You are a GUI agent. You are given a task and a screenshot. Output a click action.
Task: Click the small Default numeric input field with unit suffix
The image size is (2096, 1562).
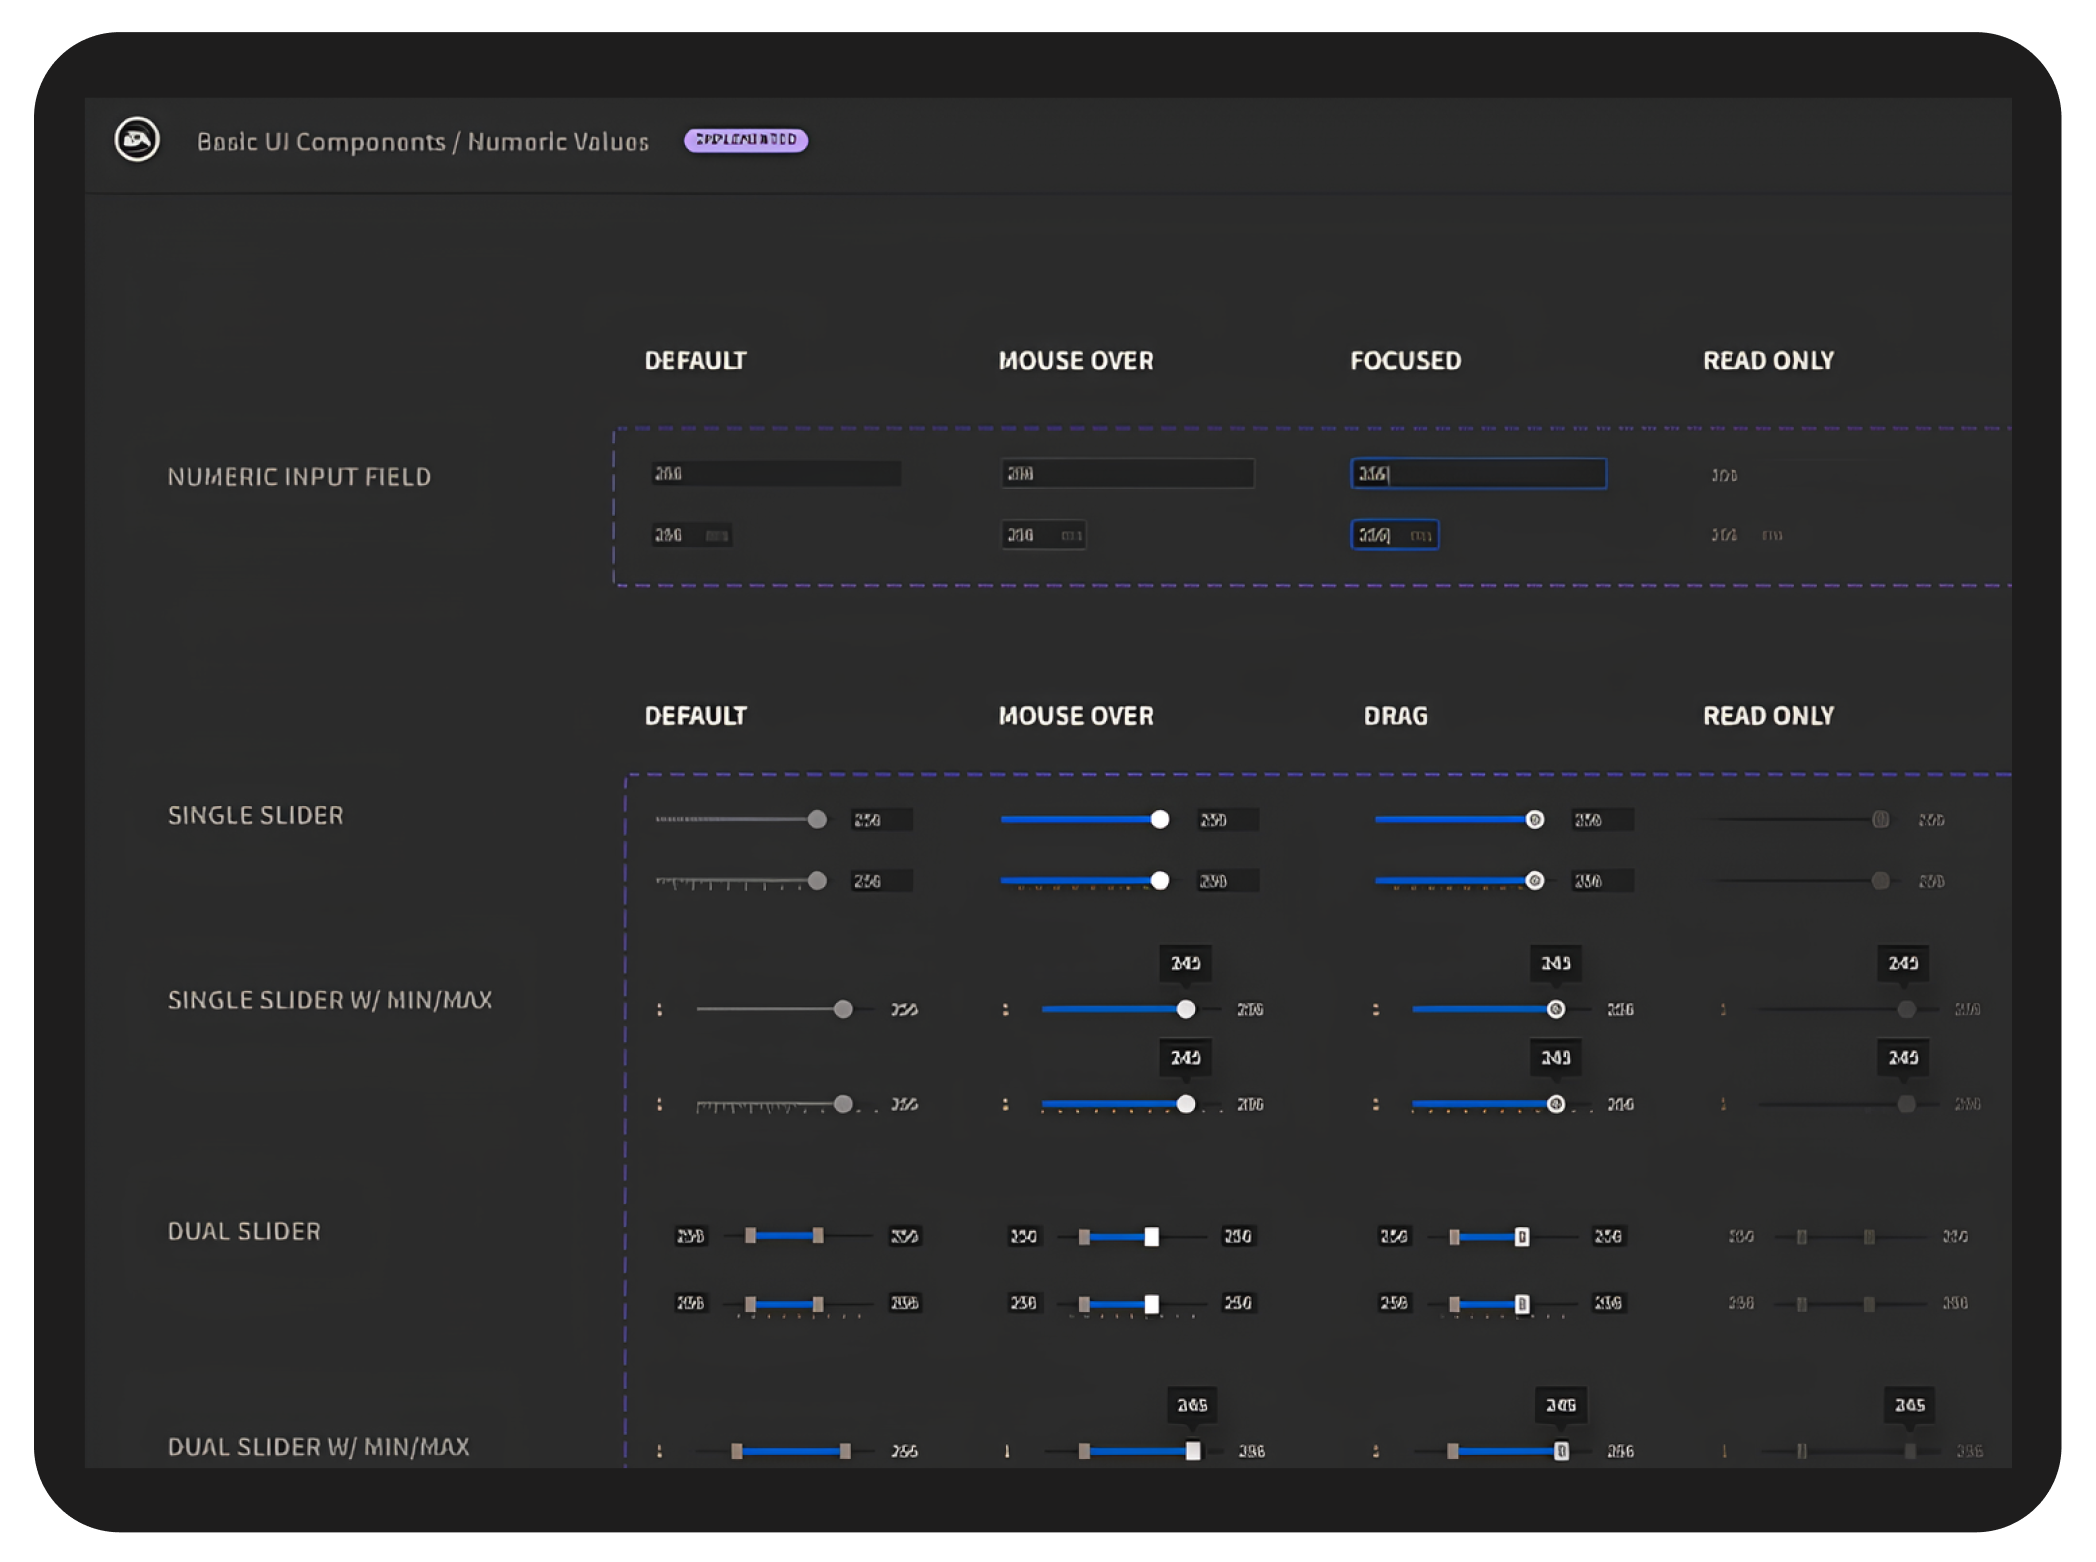(690, 535)
